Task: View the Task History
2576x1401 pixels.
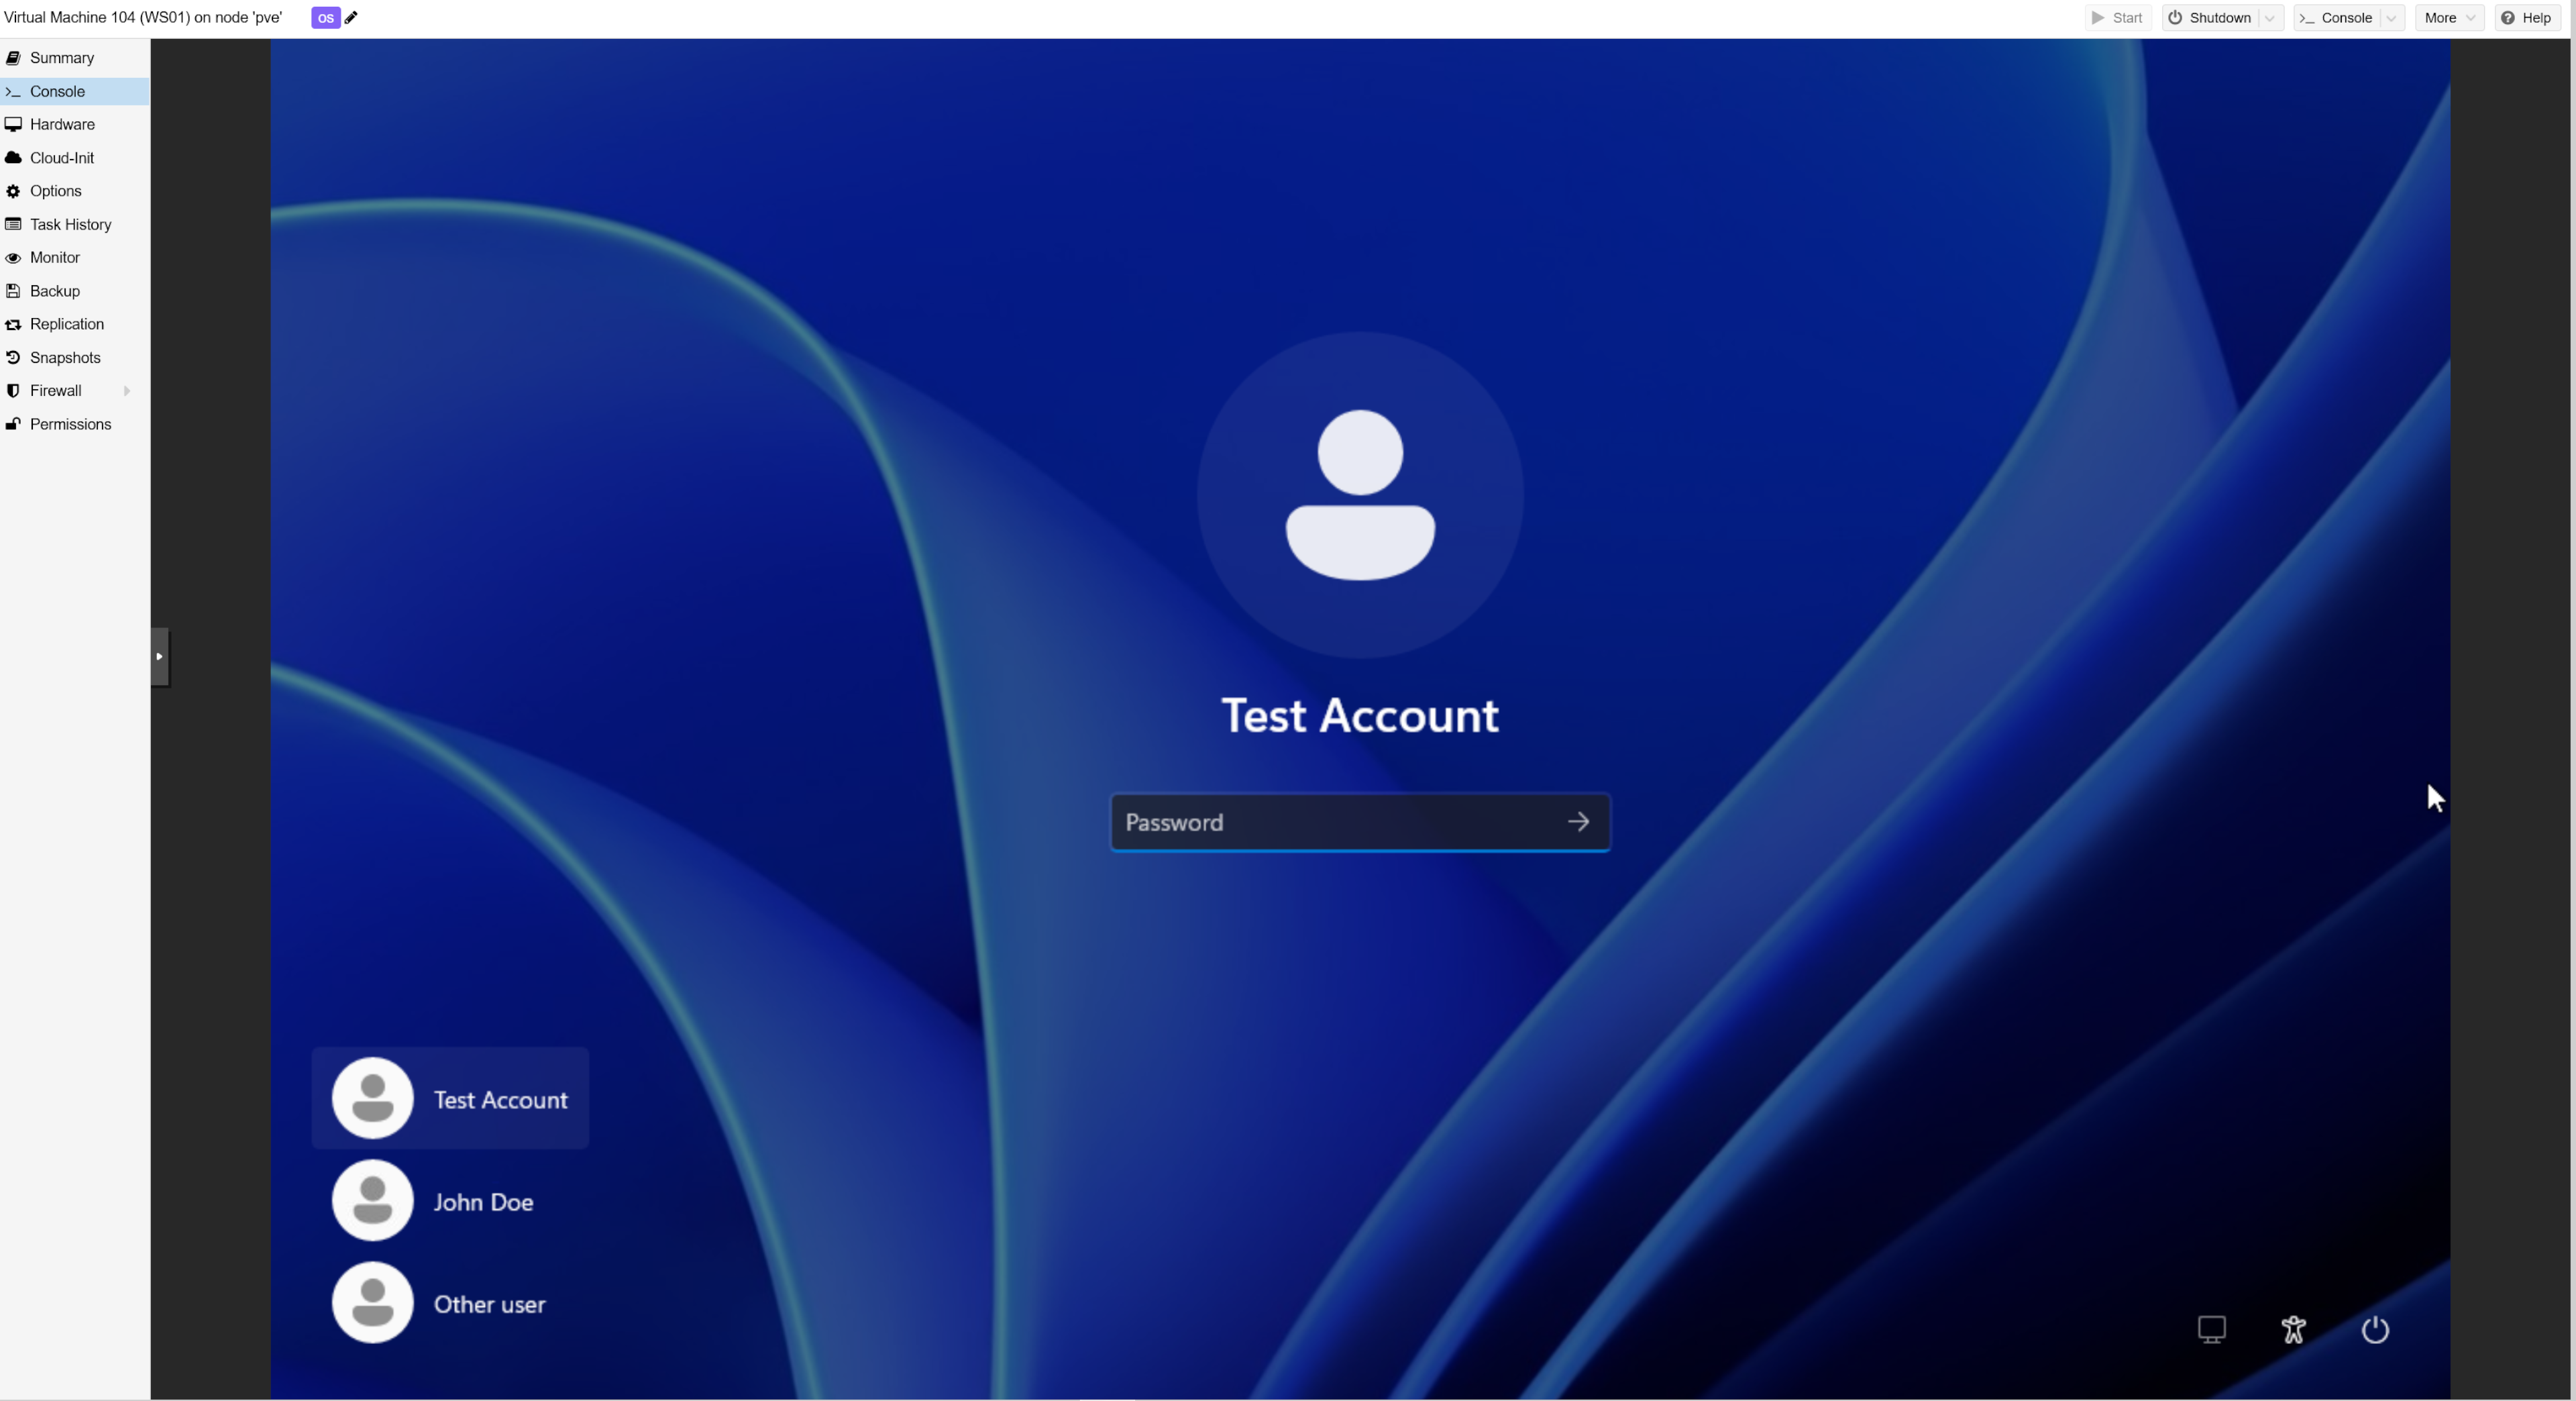Action: tap(75, 224)
